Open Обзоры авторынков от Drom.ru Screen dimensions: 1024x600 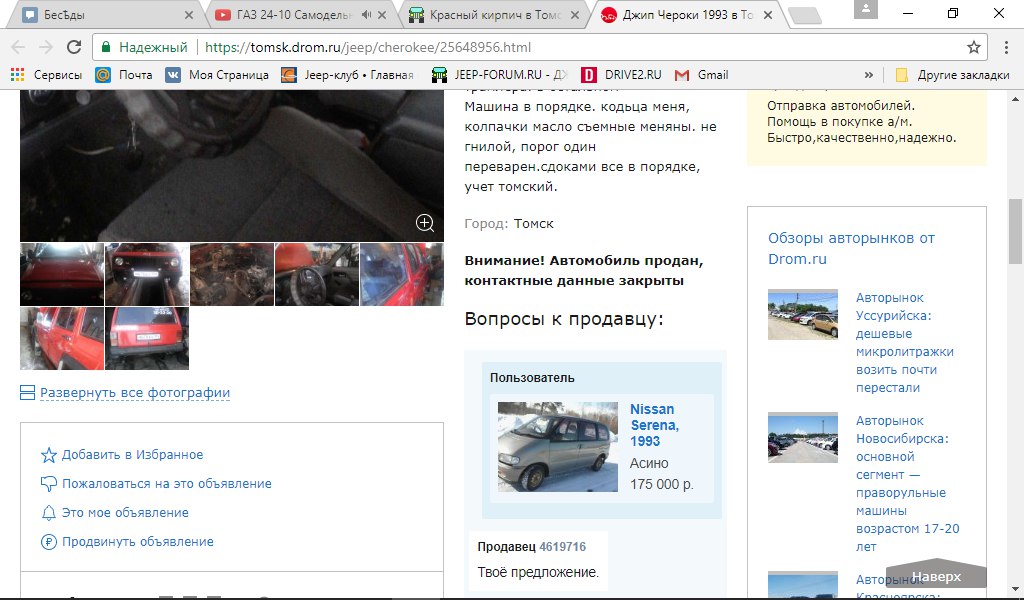[851, 248]
